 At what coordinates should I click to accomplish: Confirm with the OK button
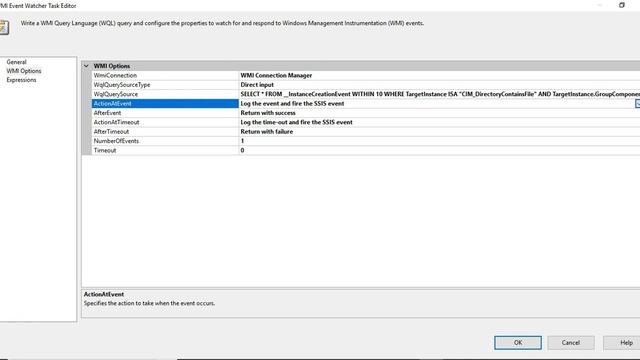click(518, 343)
